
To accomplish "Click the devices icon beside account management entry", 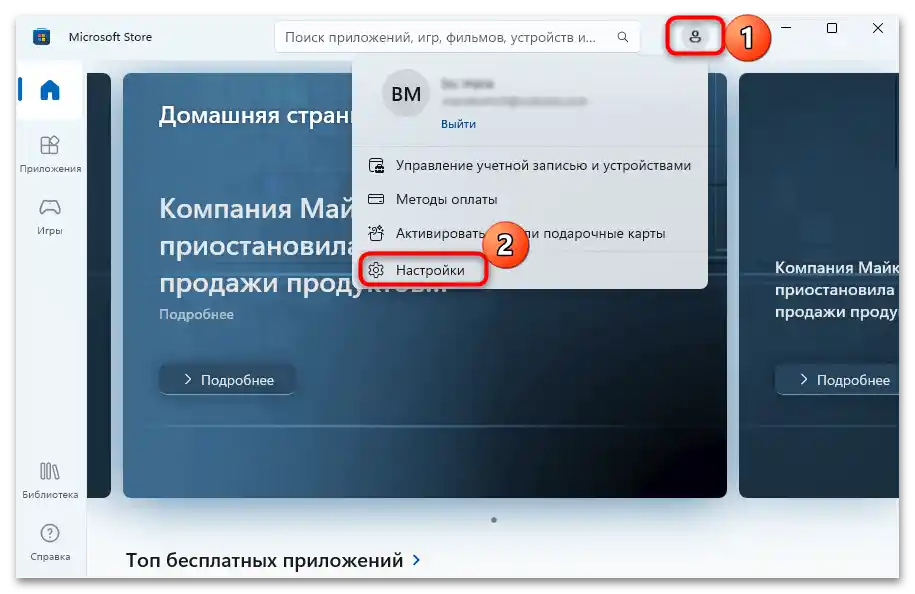I will 377,165.
